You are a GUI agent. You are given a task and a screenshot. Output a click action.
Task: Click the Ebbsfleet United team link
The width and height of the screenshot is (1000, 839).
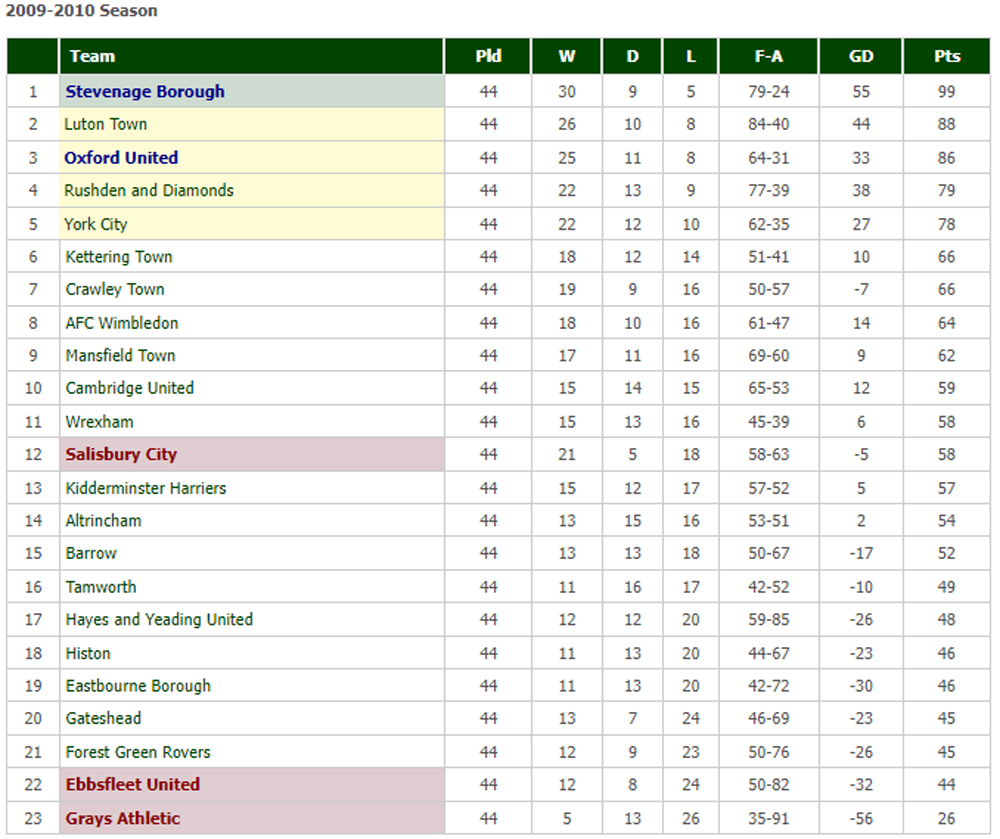coord(133,784)
